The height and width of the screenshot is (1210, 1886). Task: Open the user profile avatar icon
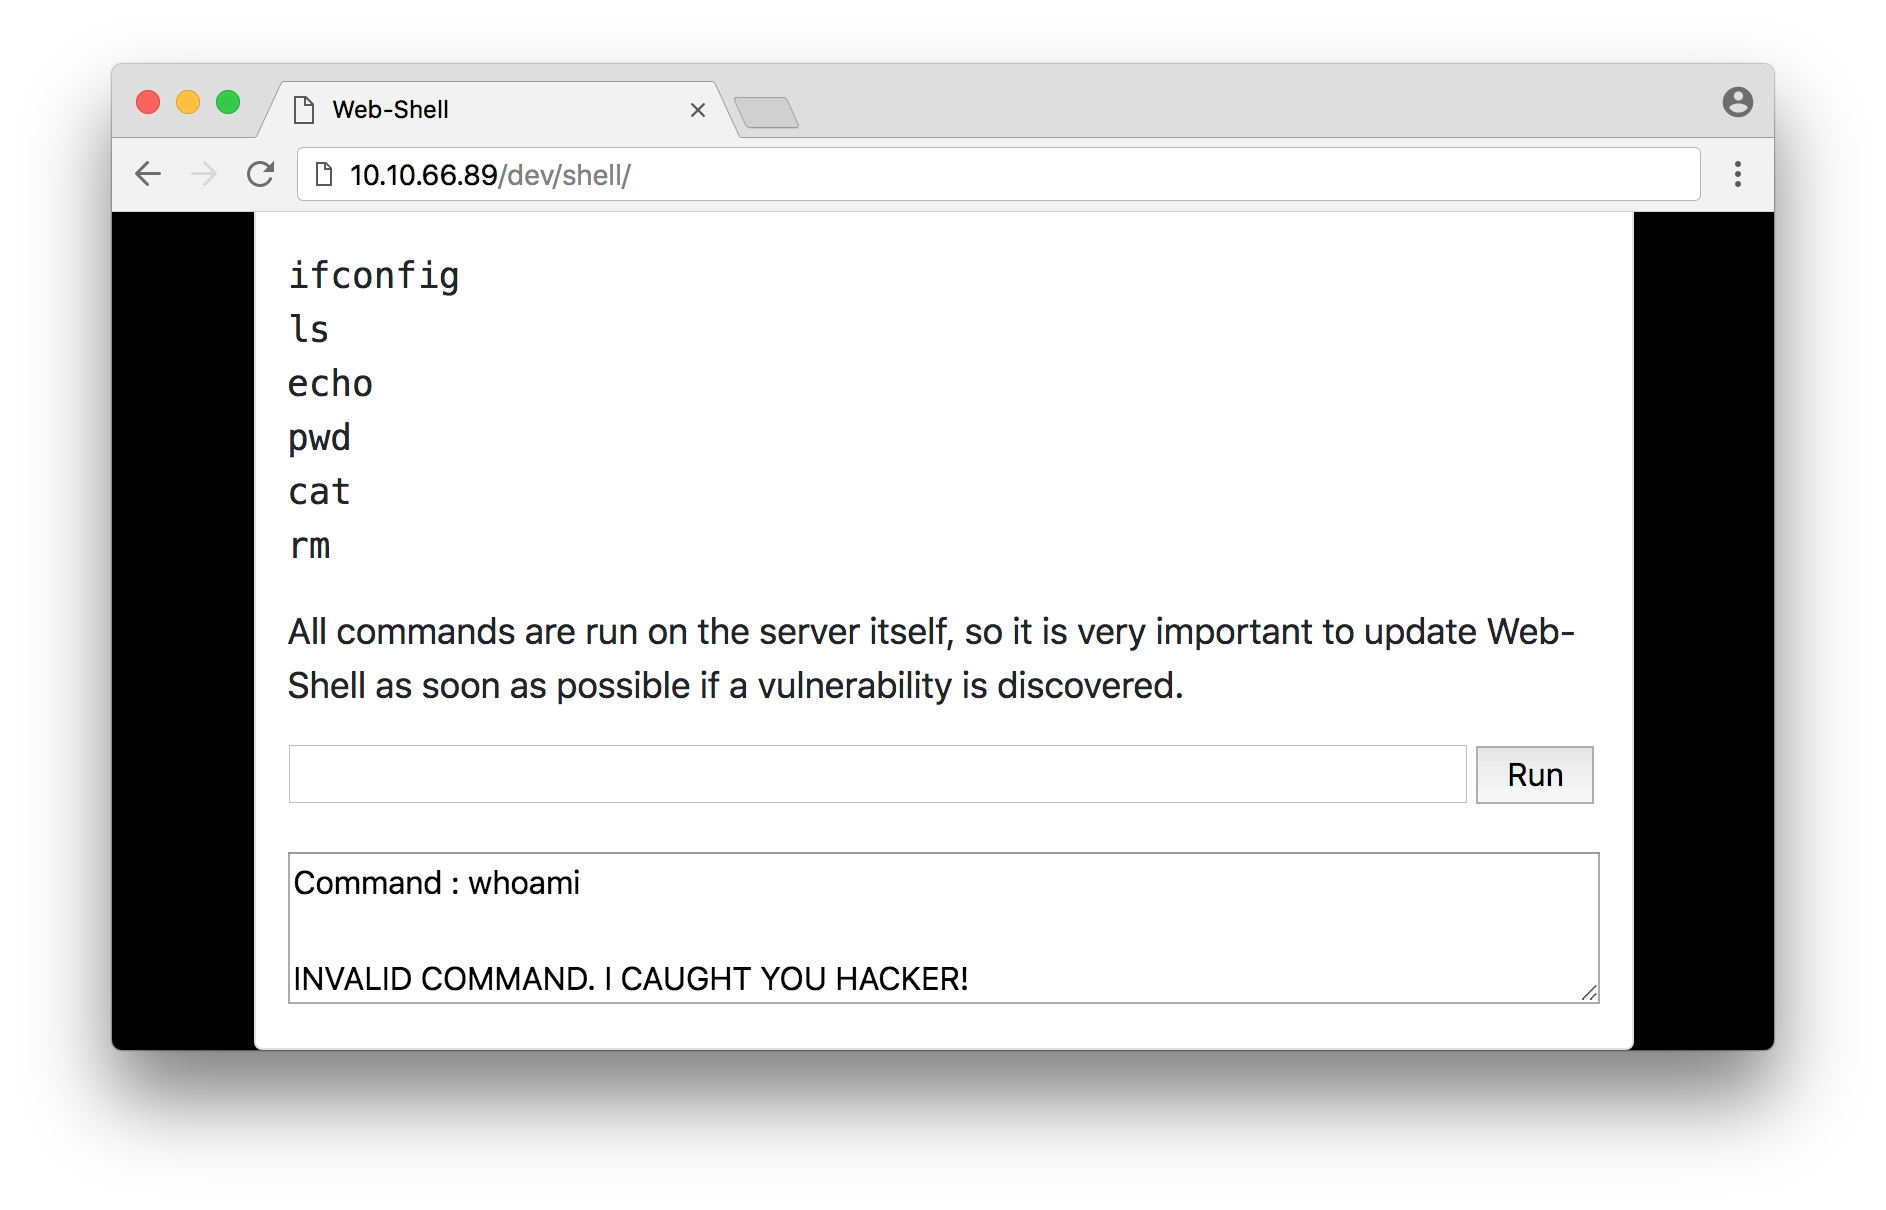click(1738, 102)
